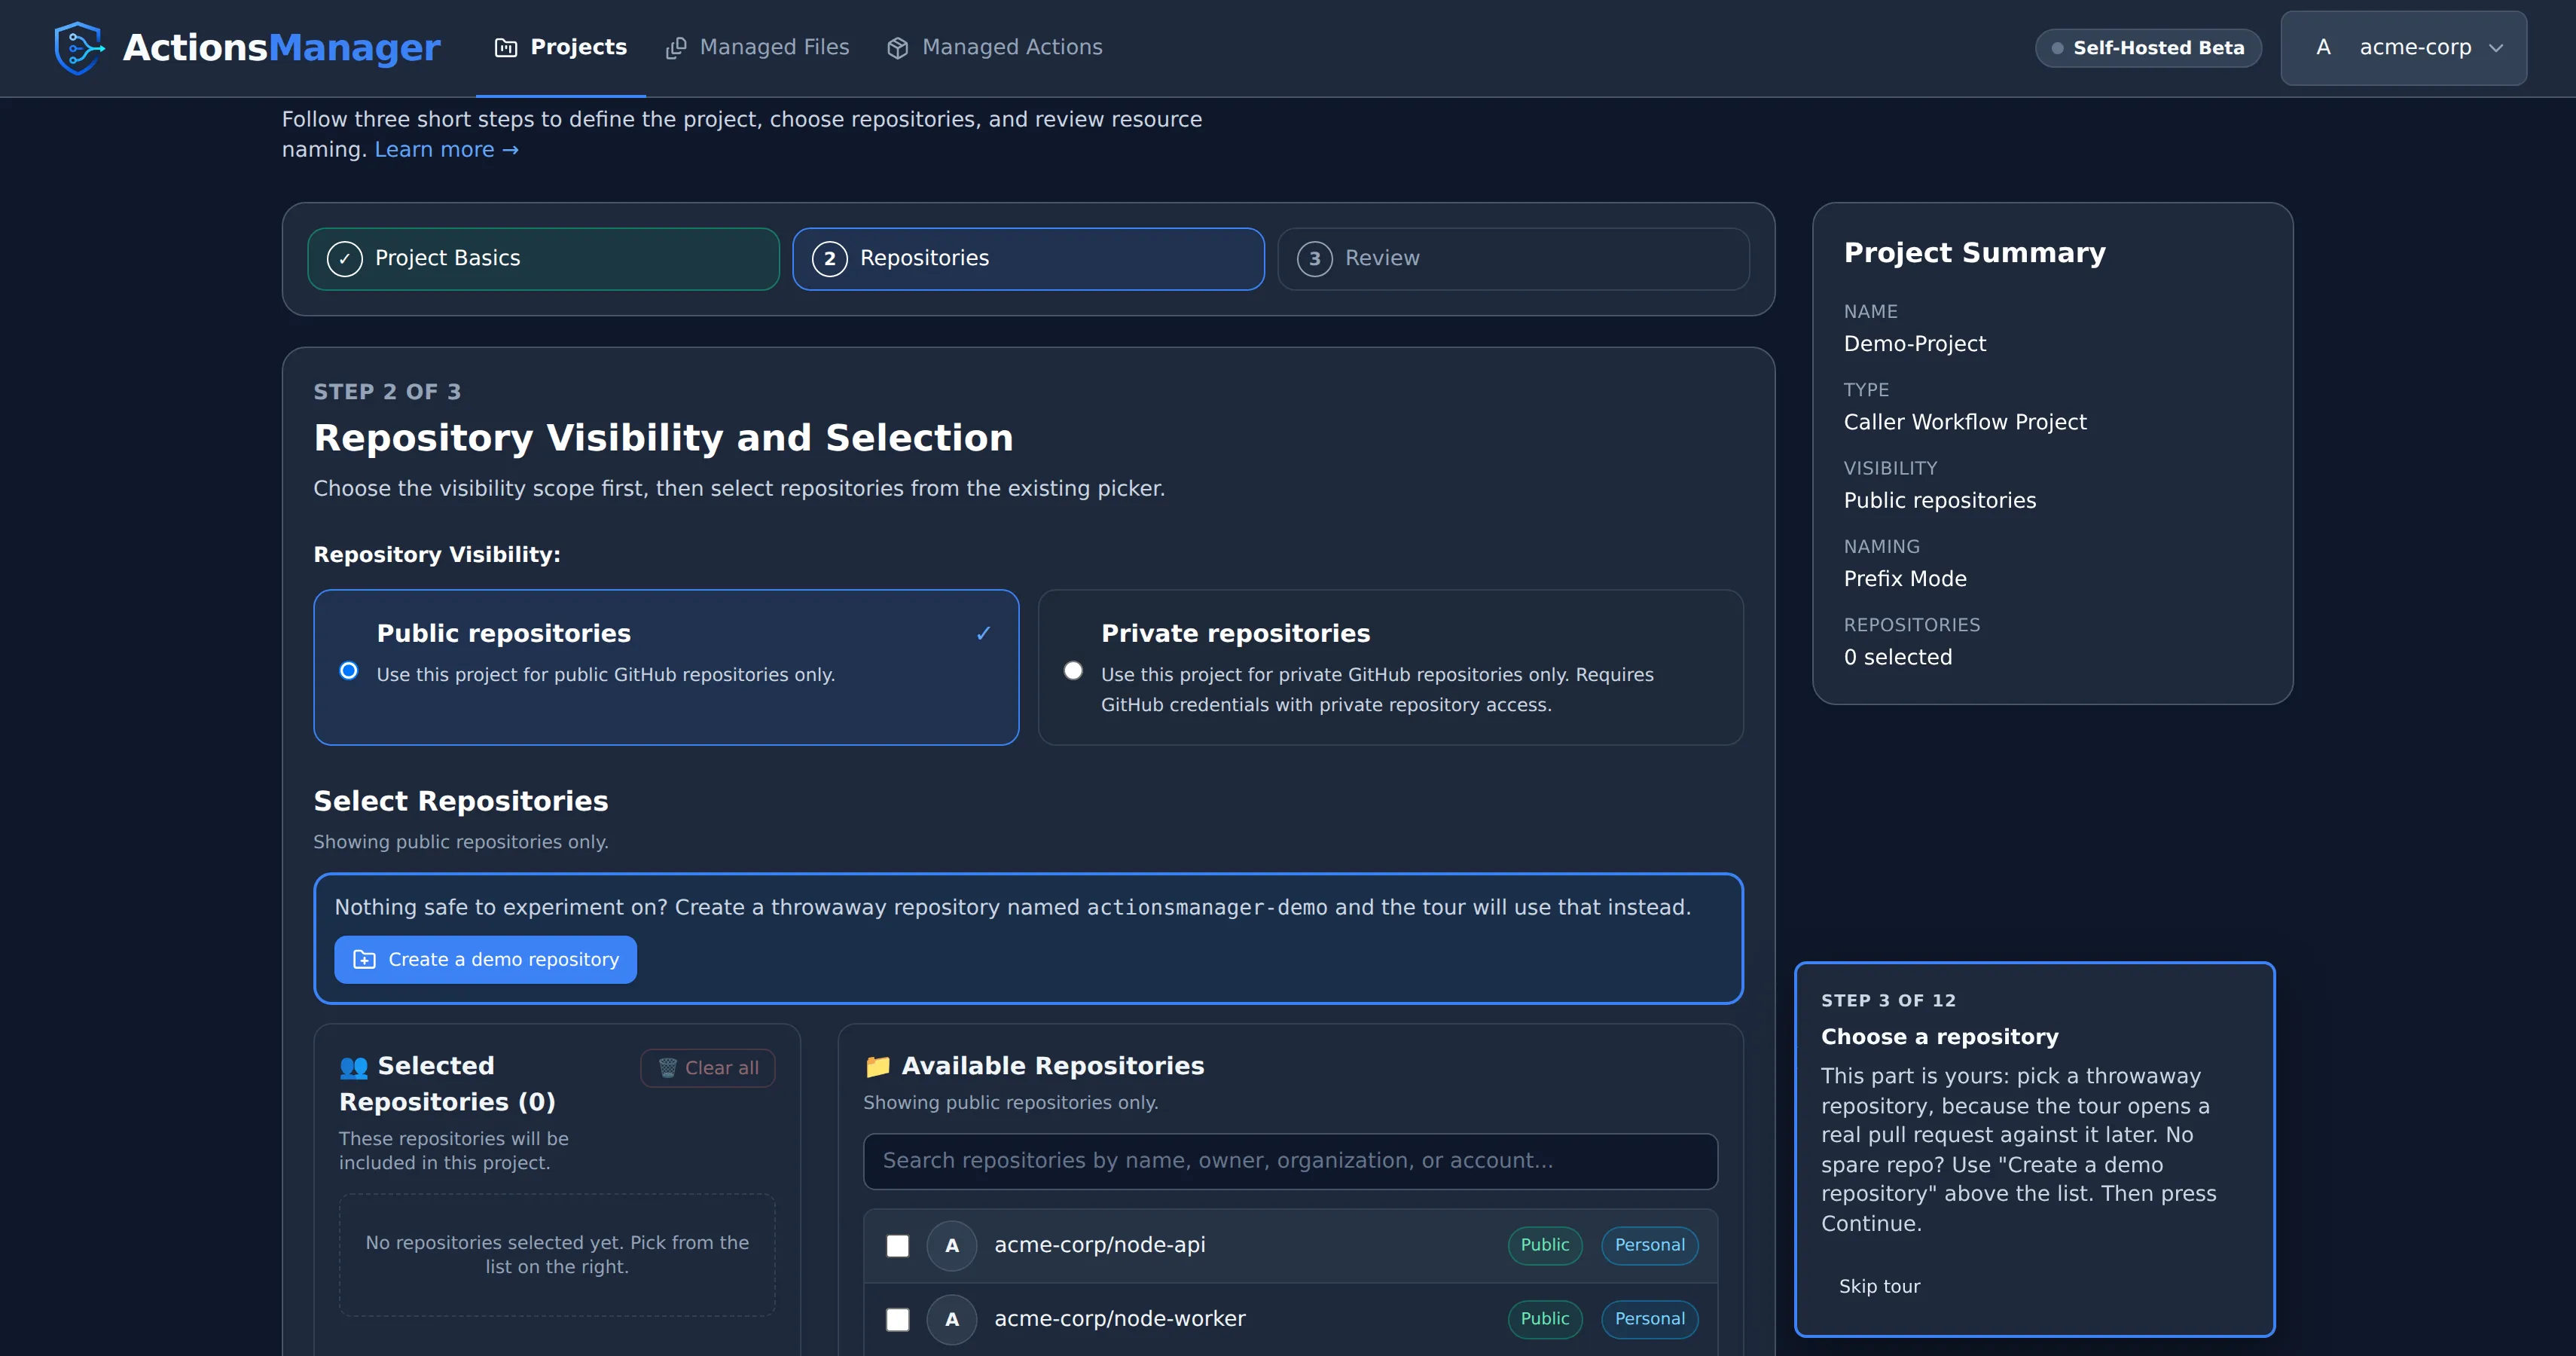Click the avatar for acme-corp/node-worker

pyautogui.click(x=952, y=1320)
